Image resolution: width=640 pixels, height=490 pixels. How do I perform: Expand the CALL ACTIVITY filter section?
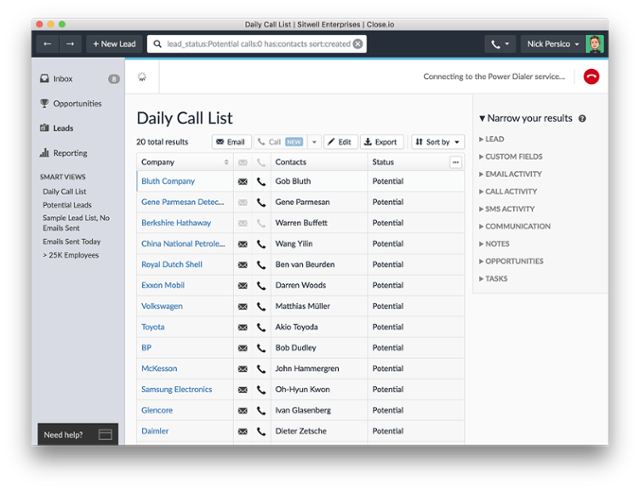click(x=508, y=192)
